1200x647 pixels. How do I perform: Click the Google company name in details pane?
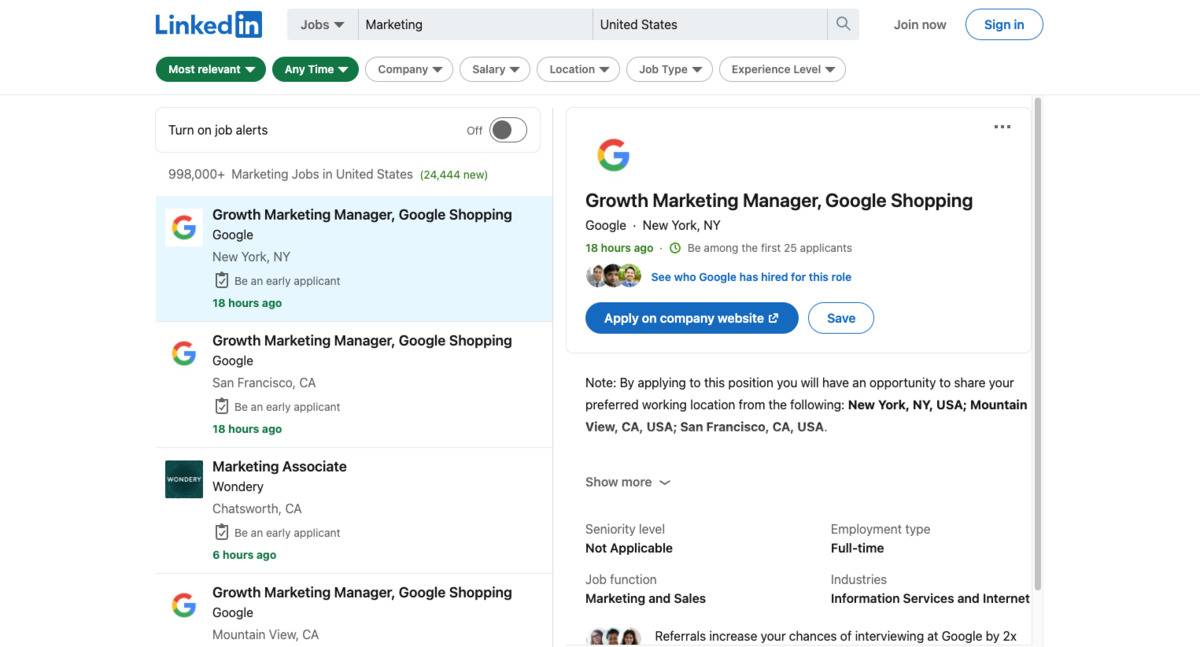click(606, 225)
